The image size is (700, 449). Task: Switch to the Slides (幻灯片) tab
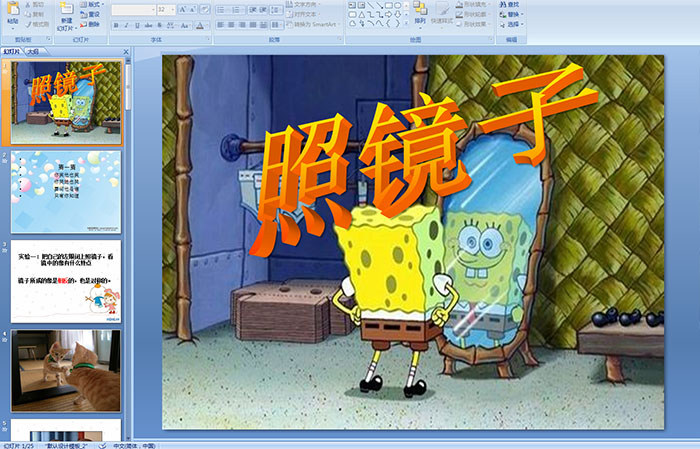pos(12,51)
